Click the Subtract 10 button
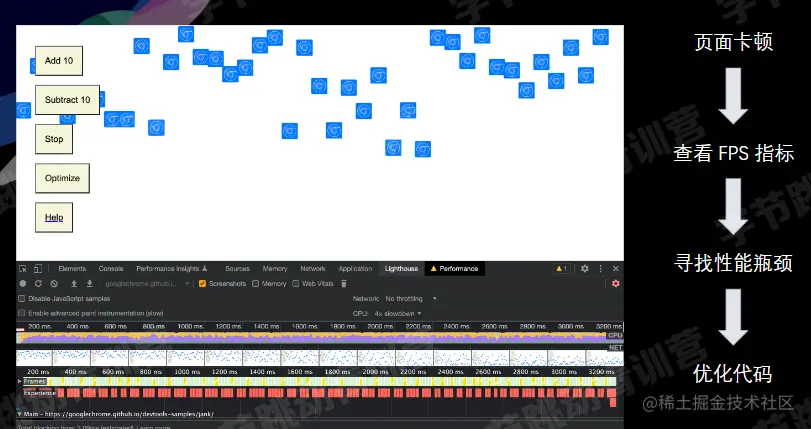 point(67,100)
